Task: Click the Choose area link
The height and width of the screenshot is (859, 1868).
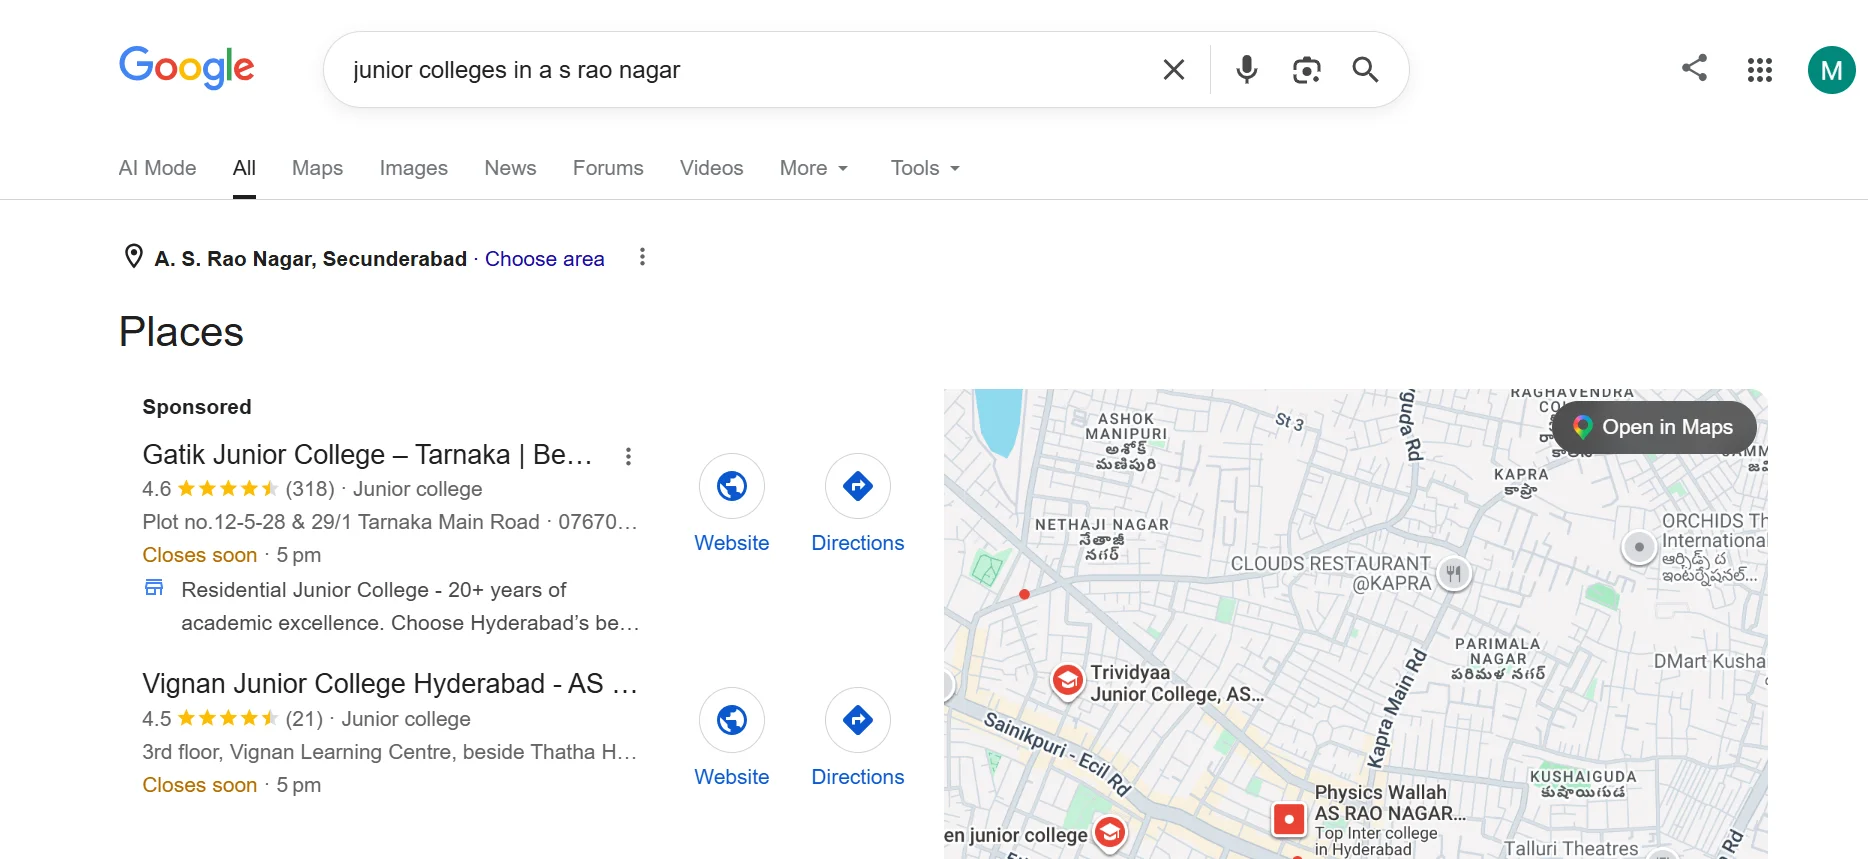Action: pyautogui.click(x=544, y=259)
